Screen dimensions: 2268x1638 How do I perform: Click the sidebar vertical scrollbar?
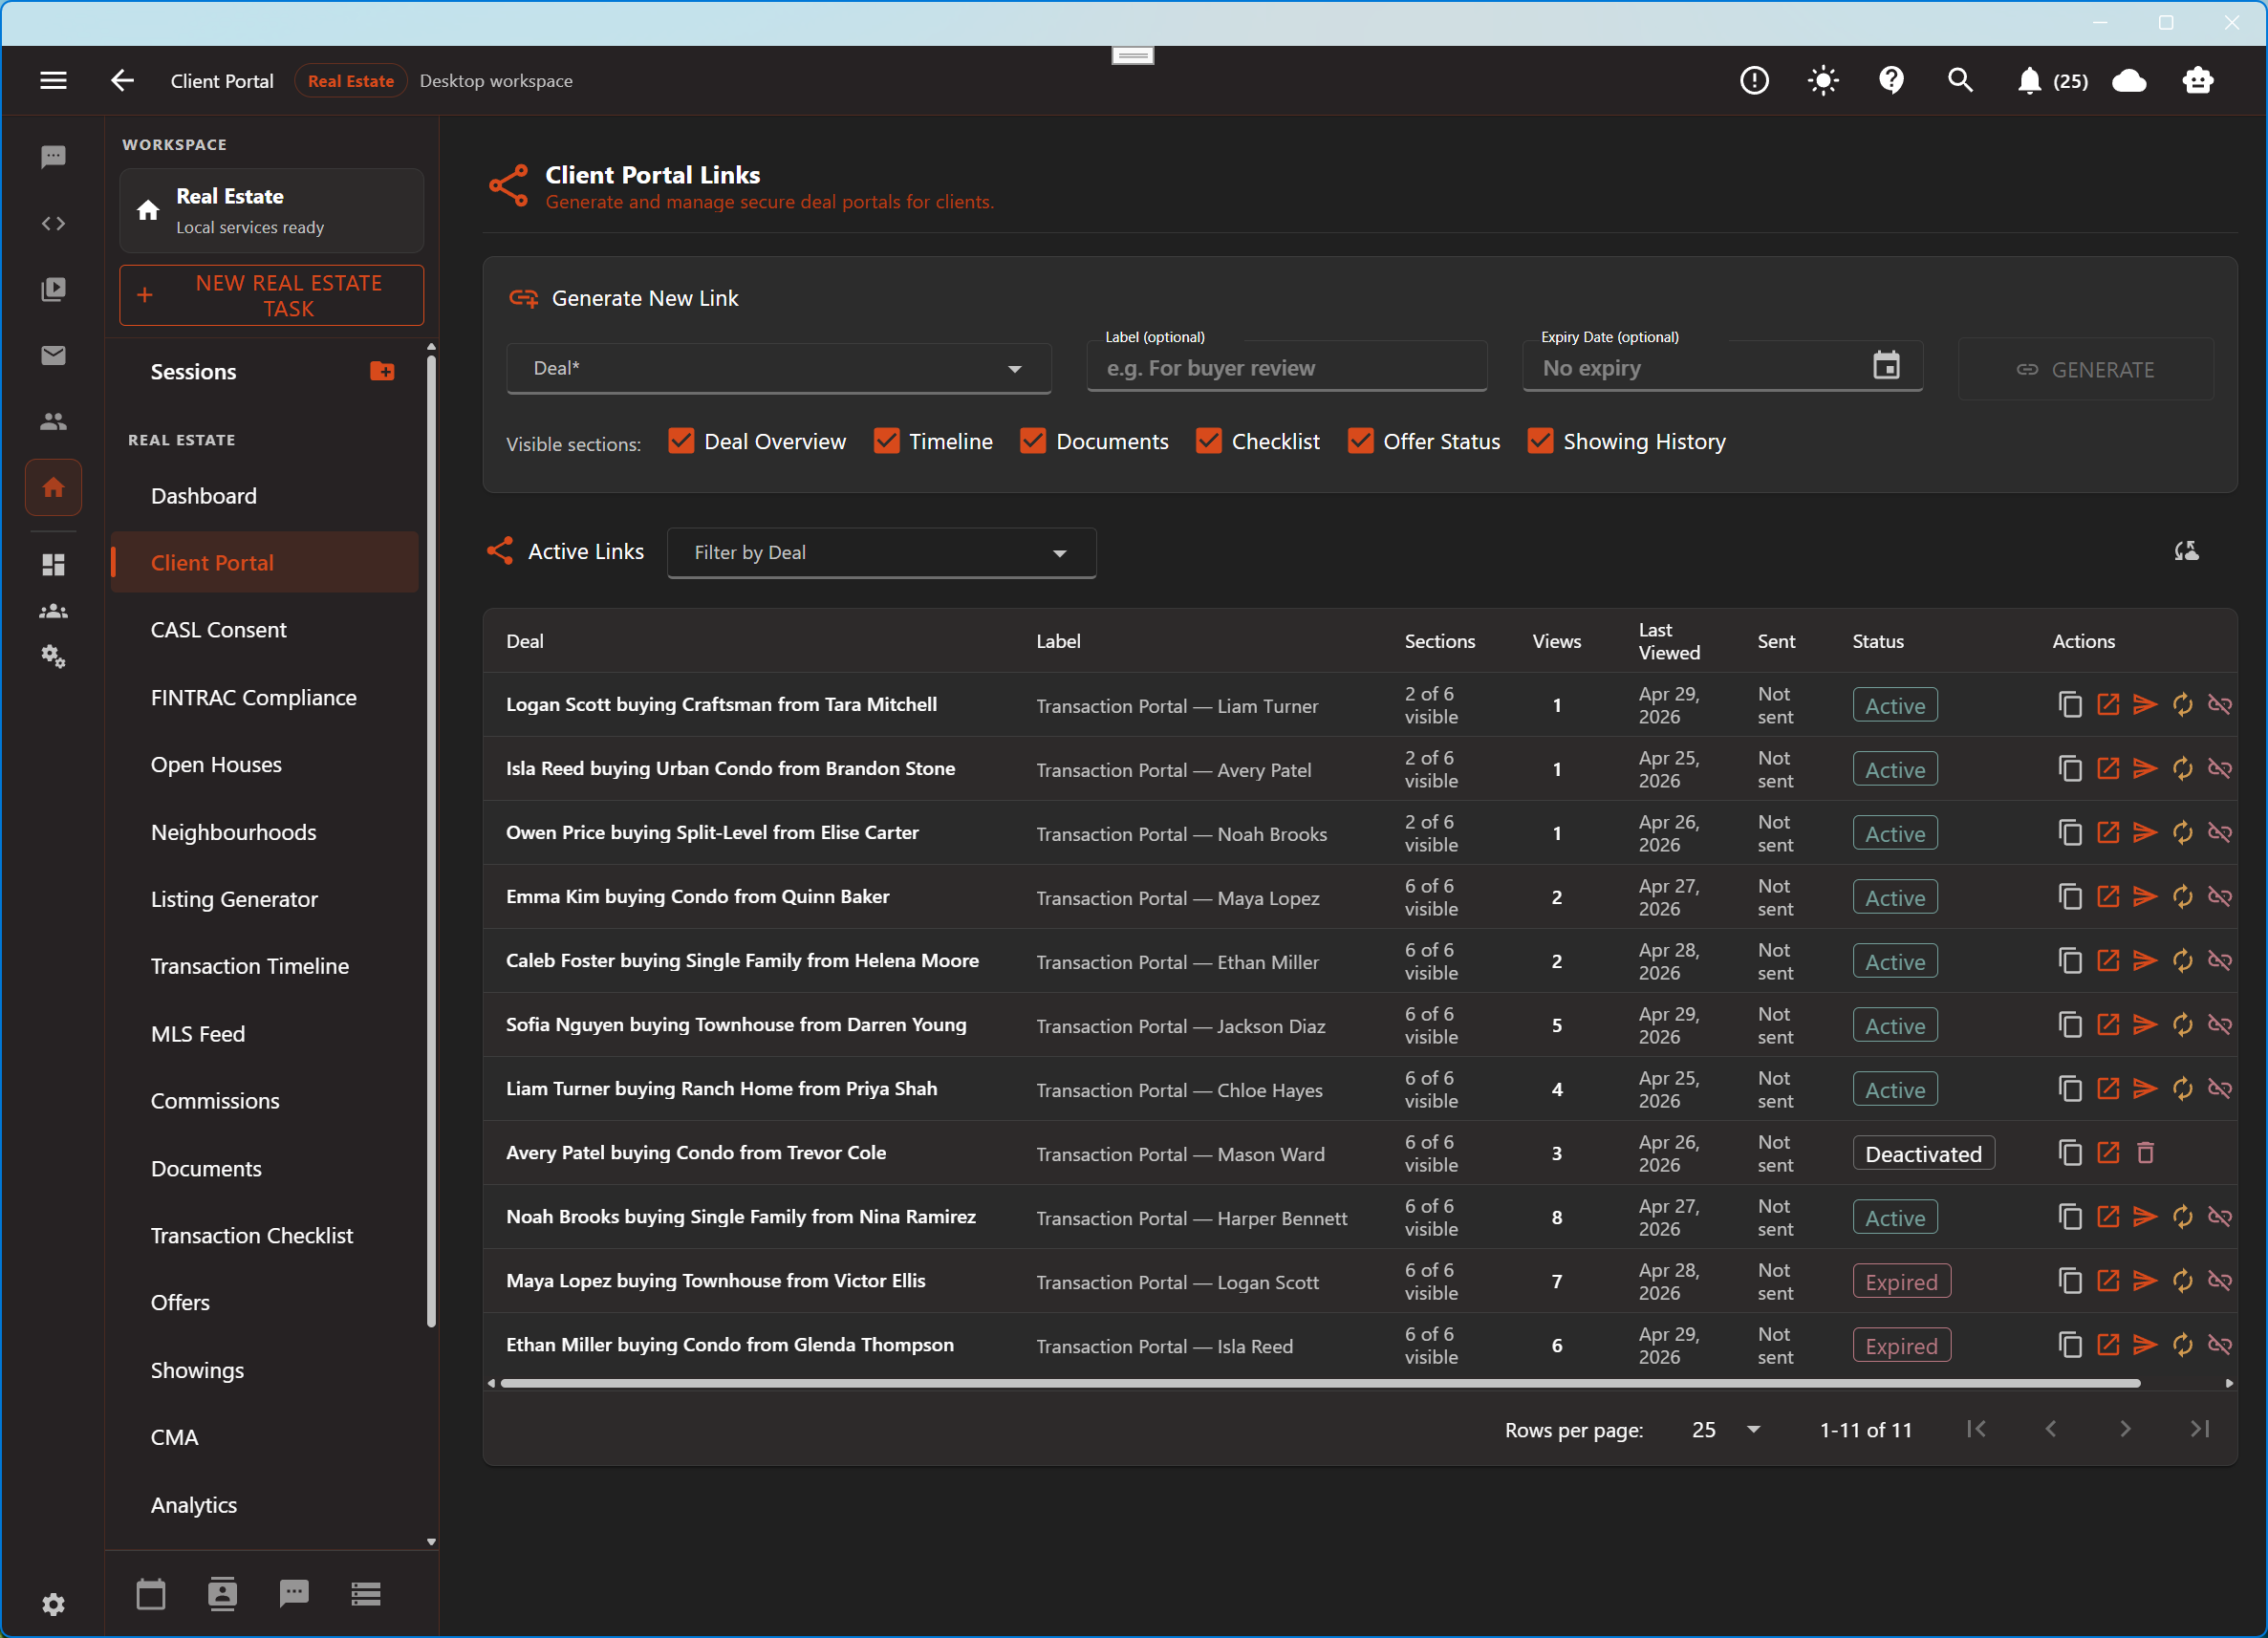[431, 840]
